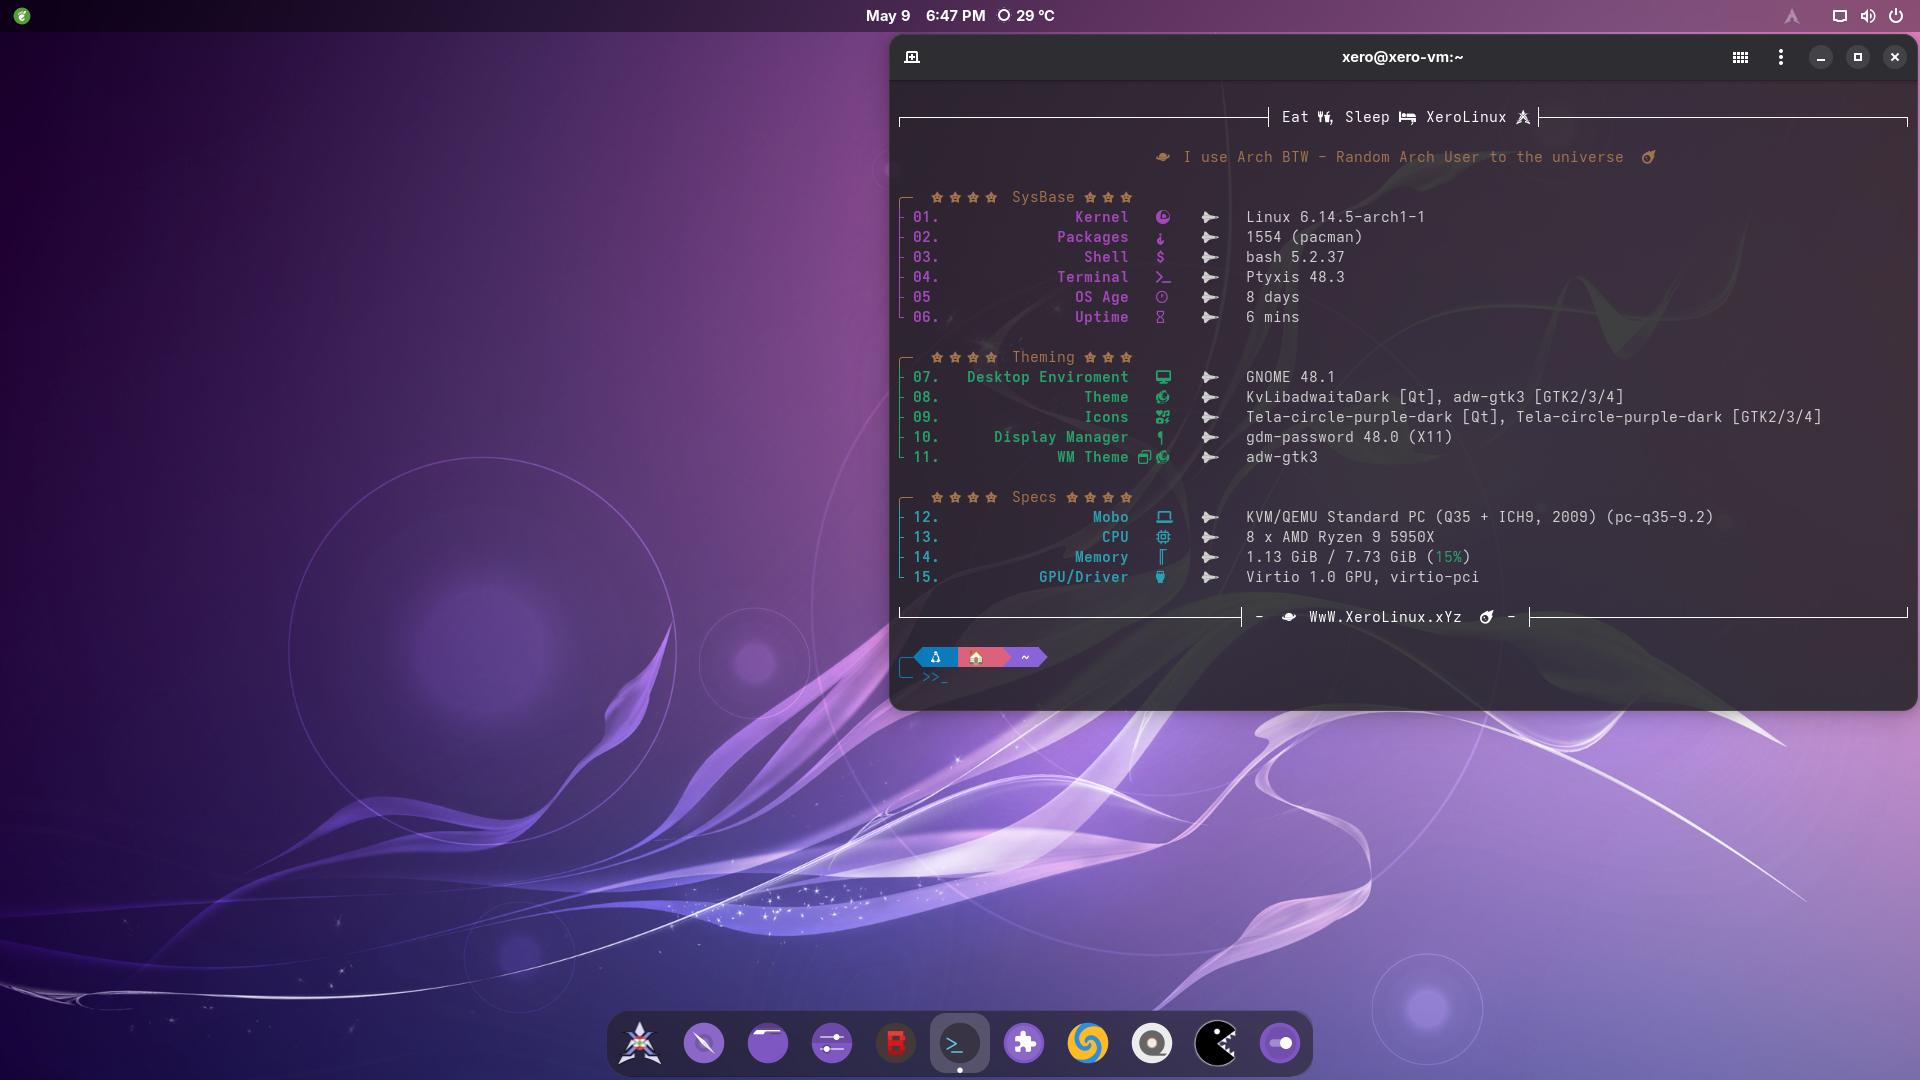Open the Files manager dock icon
Screen dimensions: 1920x1080
pyautogui.click(x=768, y=1043)
